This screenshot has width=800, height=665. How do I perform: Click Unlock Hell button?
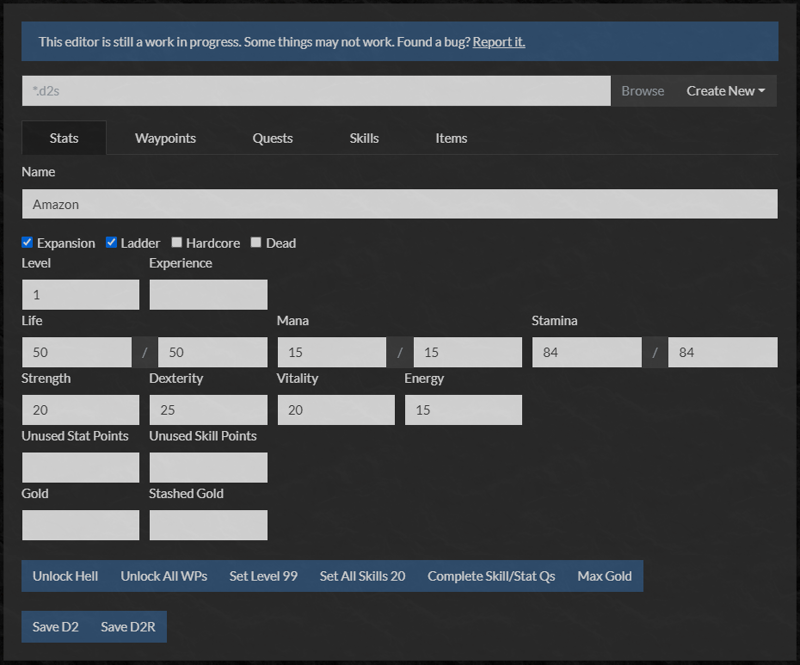click(65, 576)
